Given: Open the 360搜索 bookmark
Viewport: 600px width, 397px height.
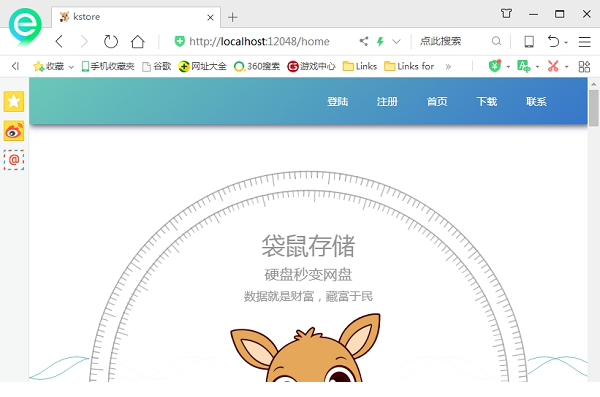Looking at the screenshot, I should pos(257,66).
